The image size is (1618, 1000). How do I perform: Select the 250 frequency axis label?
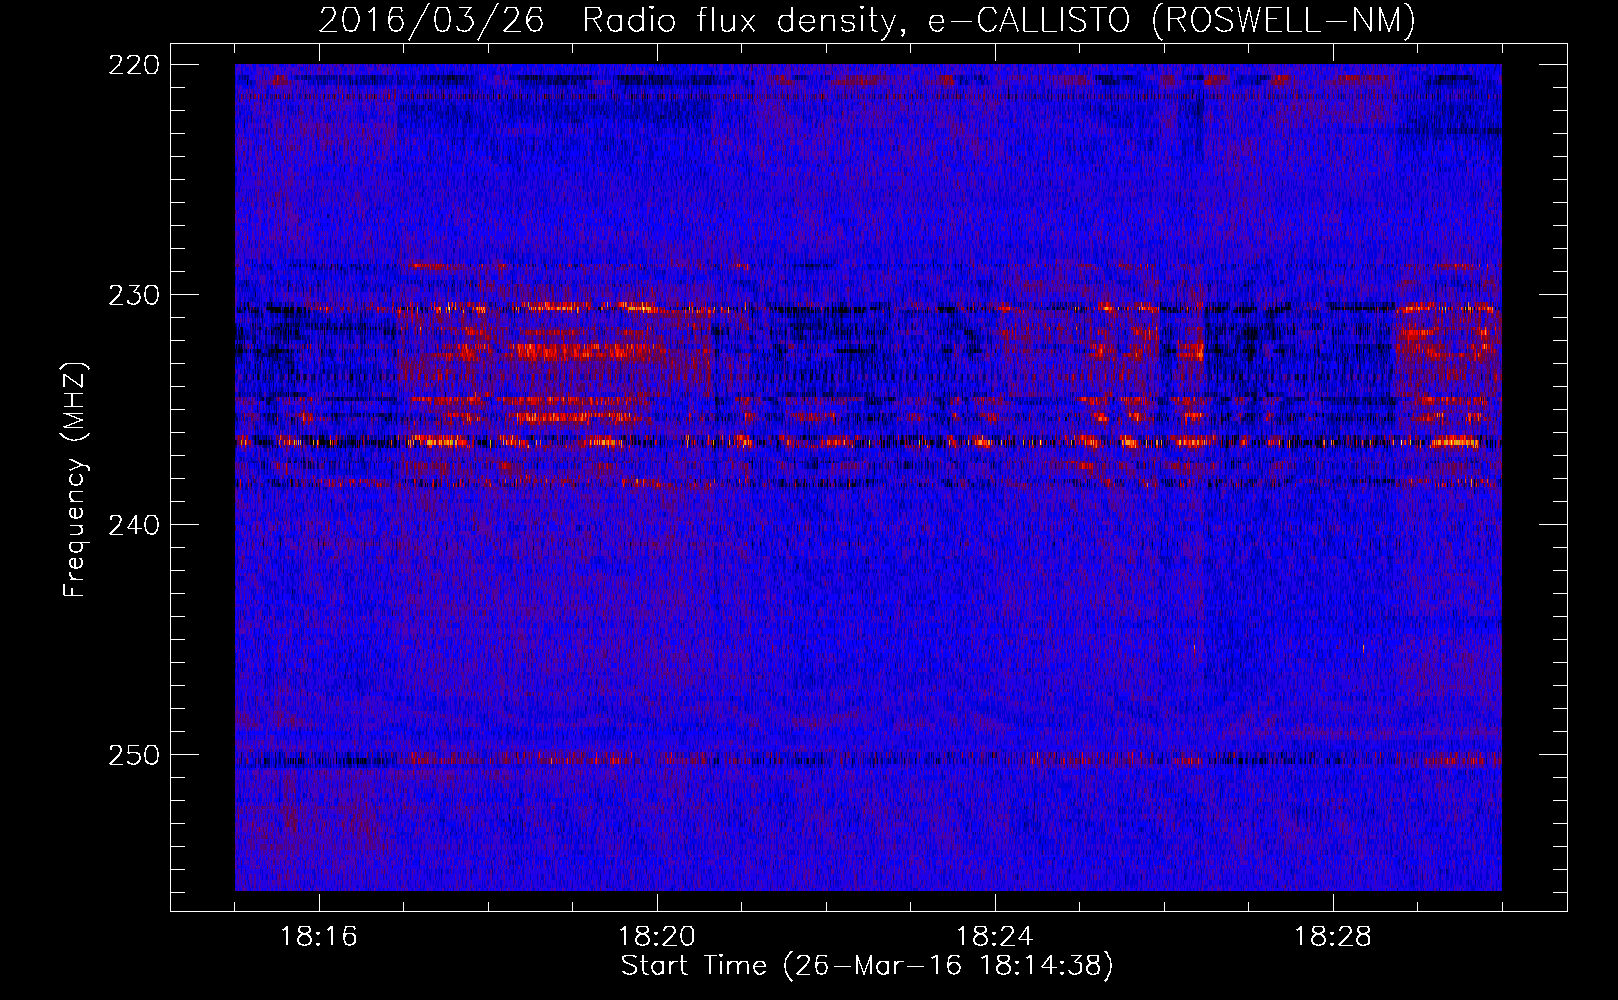133,755
